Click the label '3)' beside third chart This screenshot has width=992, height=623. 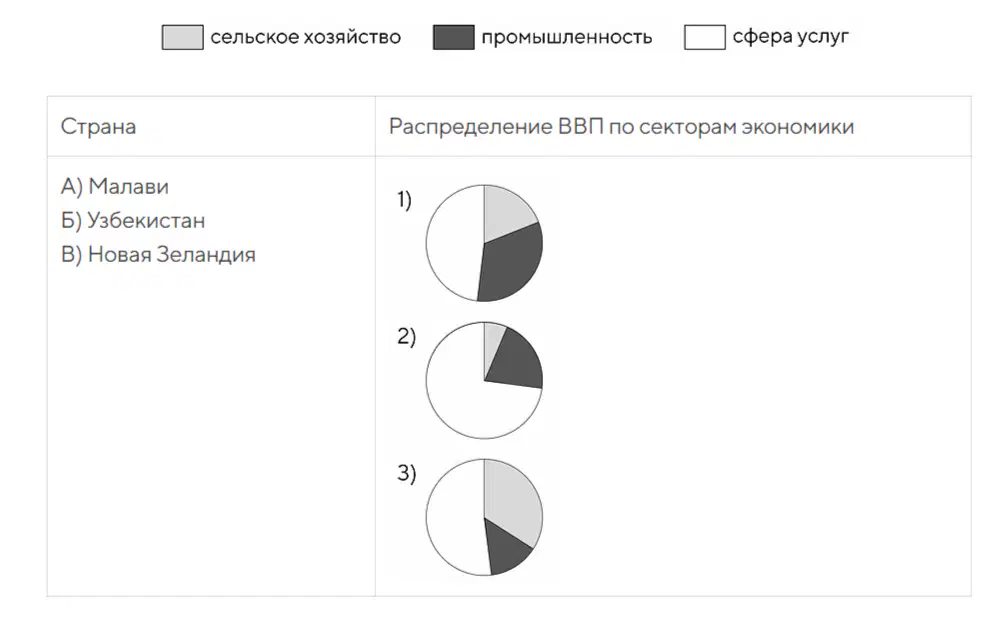tap(406, 474)
